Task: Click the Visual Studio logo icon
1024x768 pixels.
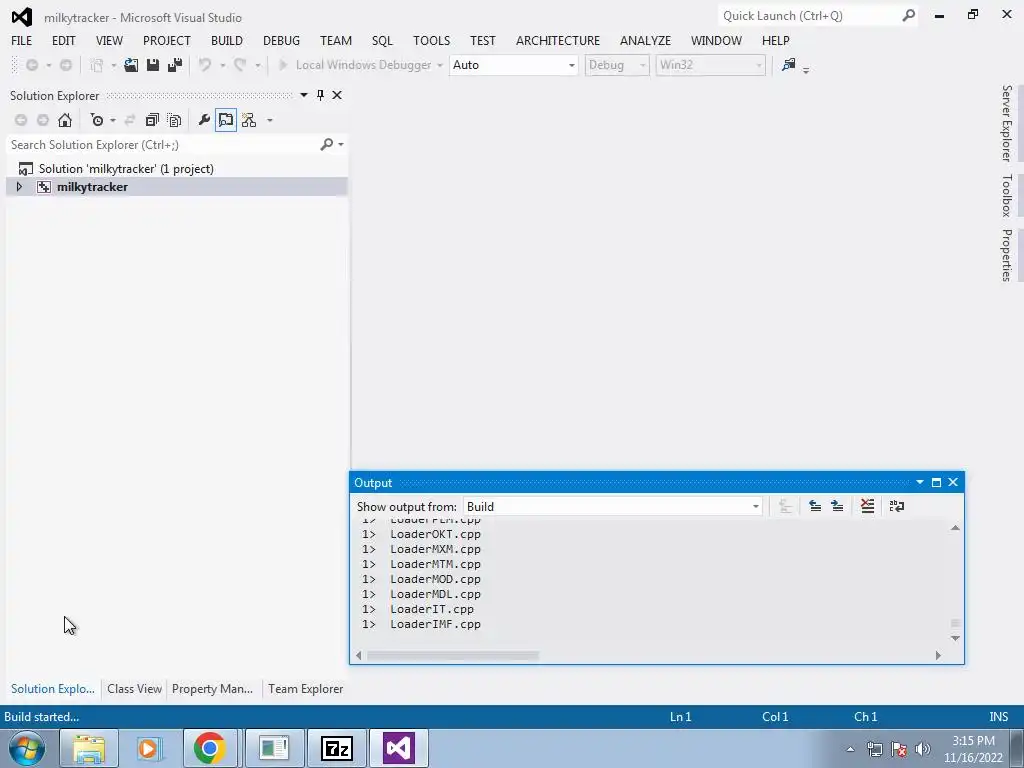Action: coord(22,17)
